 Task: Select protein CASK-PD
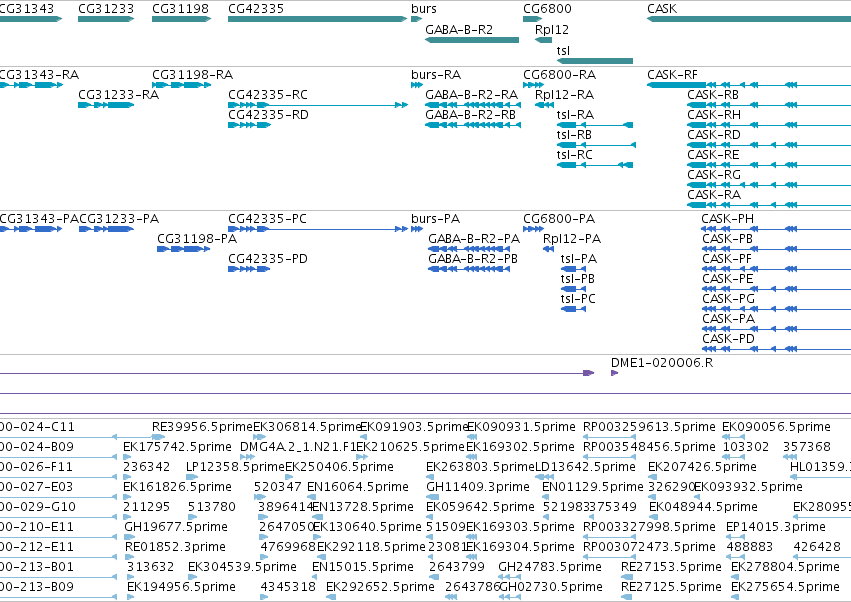click(777, 350)
